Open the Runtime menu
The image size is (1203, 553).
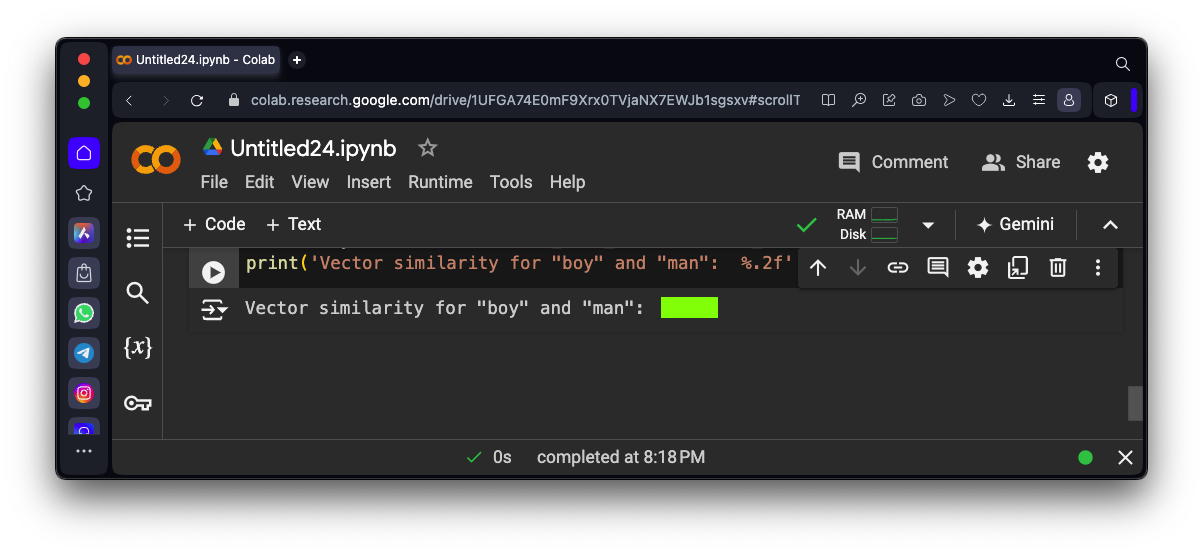[x=440, y=182]
